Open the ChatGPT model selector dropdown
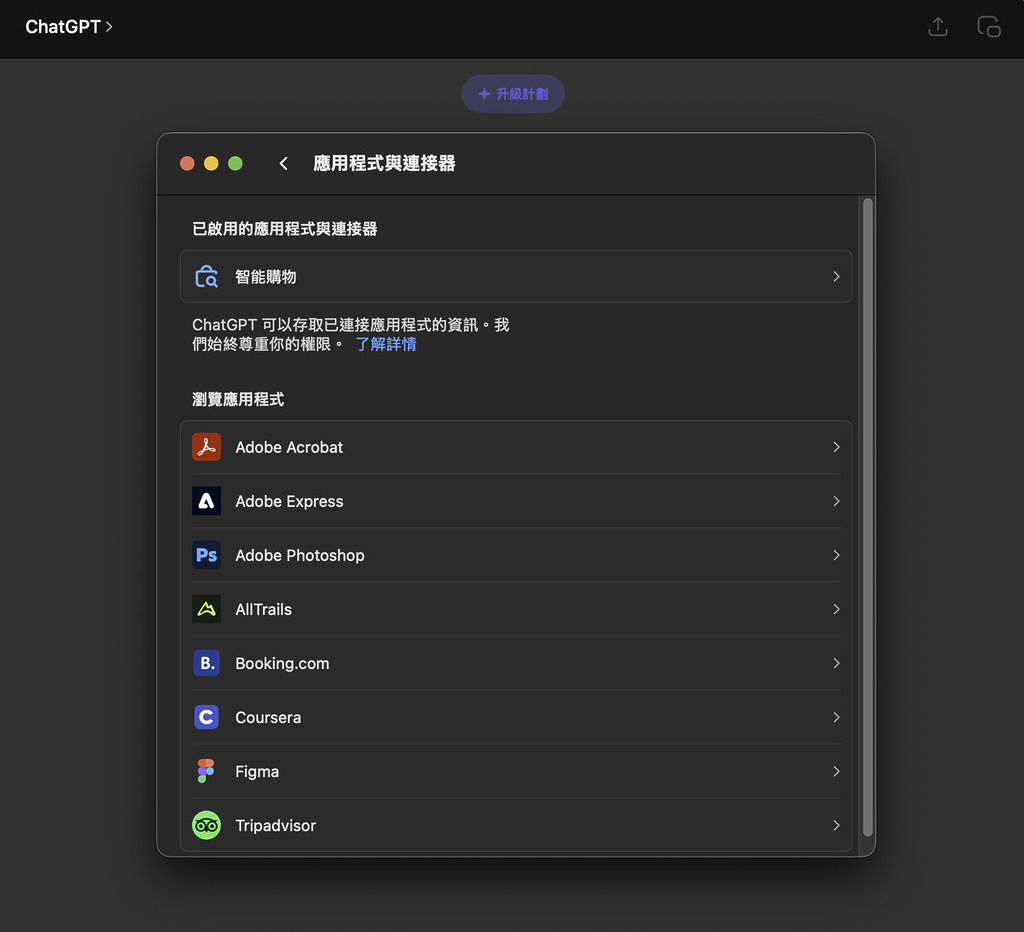Viewport: 1024px width, 932px height. coord(69,27)
